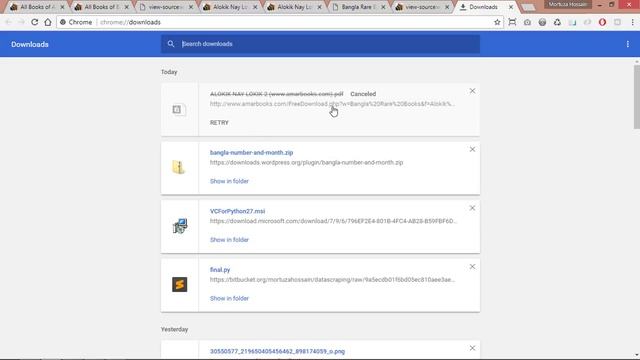
Task: Close the Downloads tab
Action: pos(511,7)
